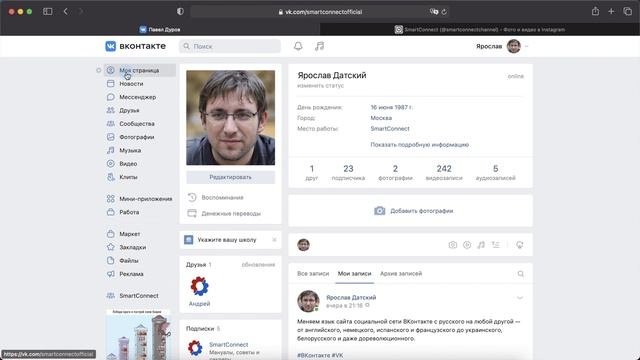
Task: Open the Ярослав account dropdown arrow
Action: click(x=527, y=47)
